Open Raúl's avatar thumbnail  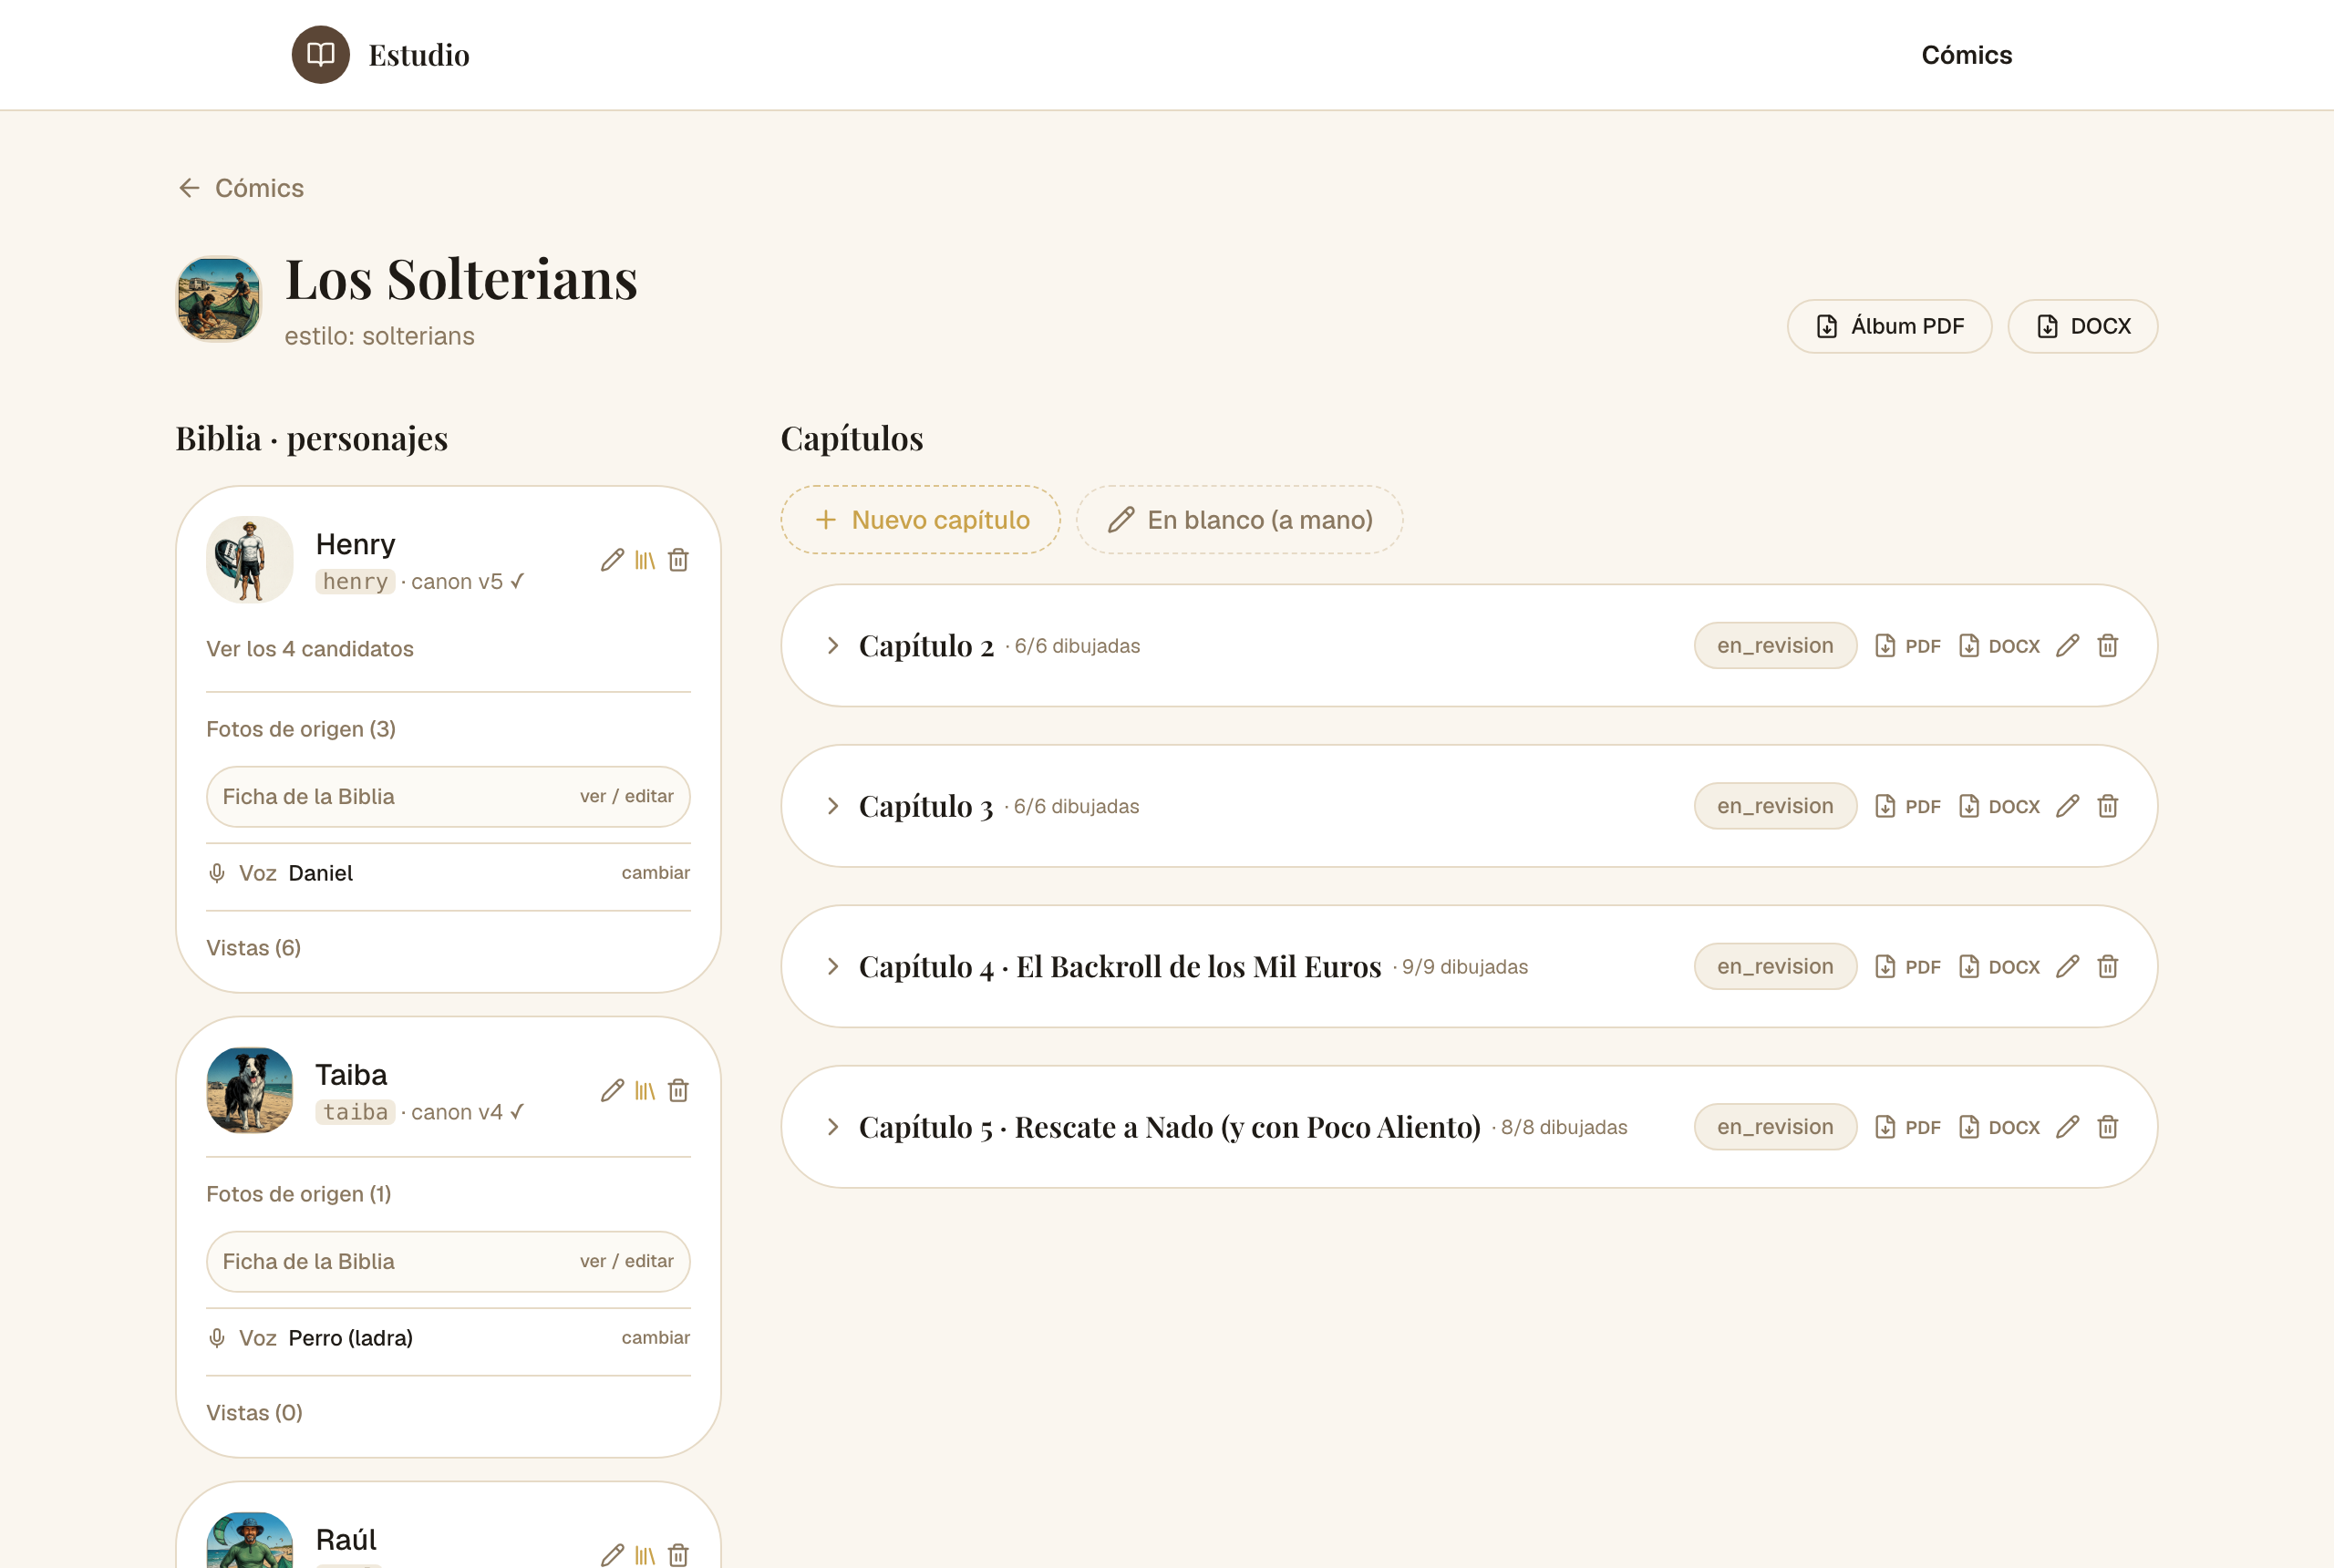(250, 1540)
